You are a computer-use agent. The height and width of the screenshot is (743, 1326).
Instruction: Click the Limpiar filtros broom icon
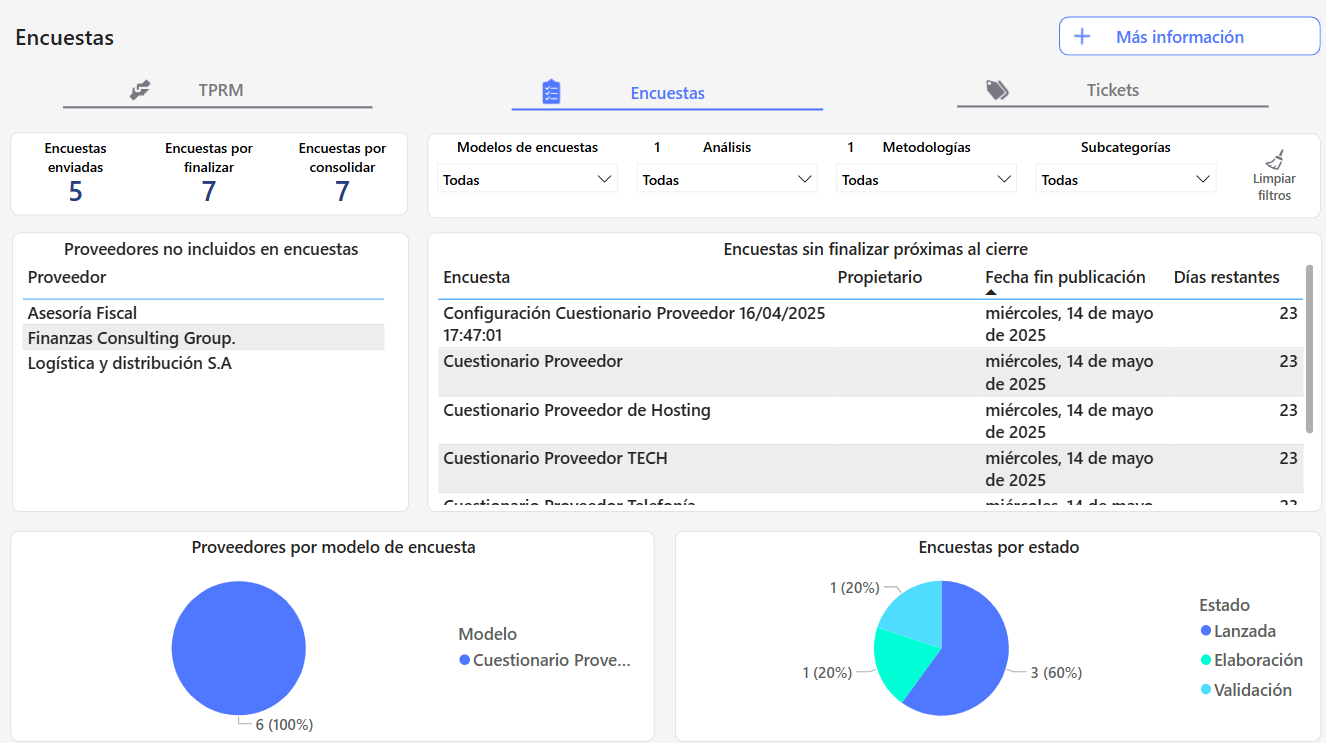pyautogui.click(x=1274, y=159)
